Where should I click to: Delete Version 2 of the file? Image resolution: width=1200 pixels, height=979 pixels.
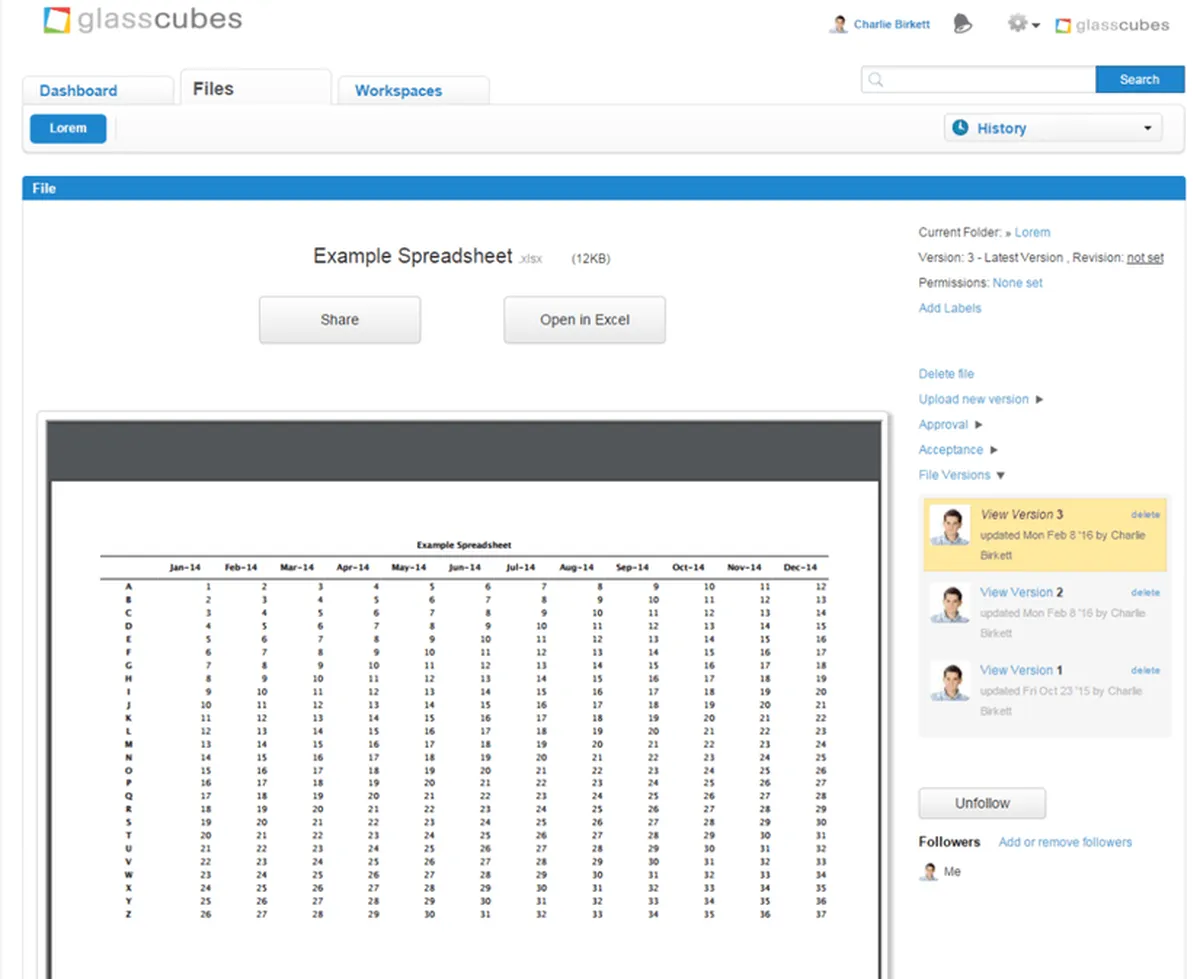pos(1145,593)
